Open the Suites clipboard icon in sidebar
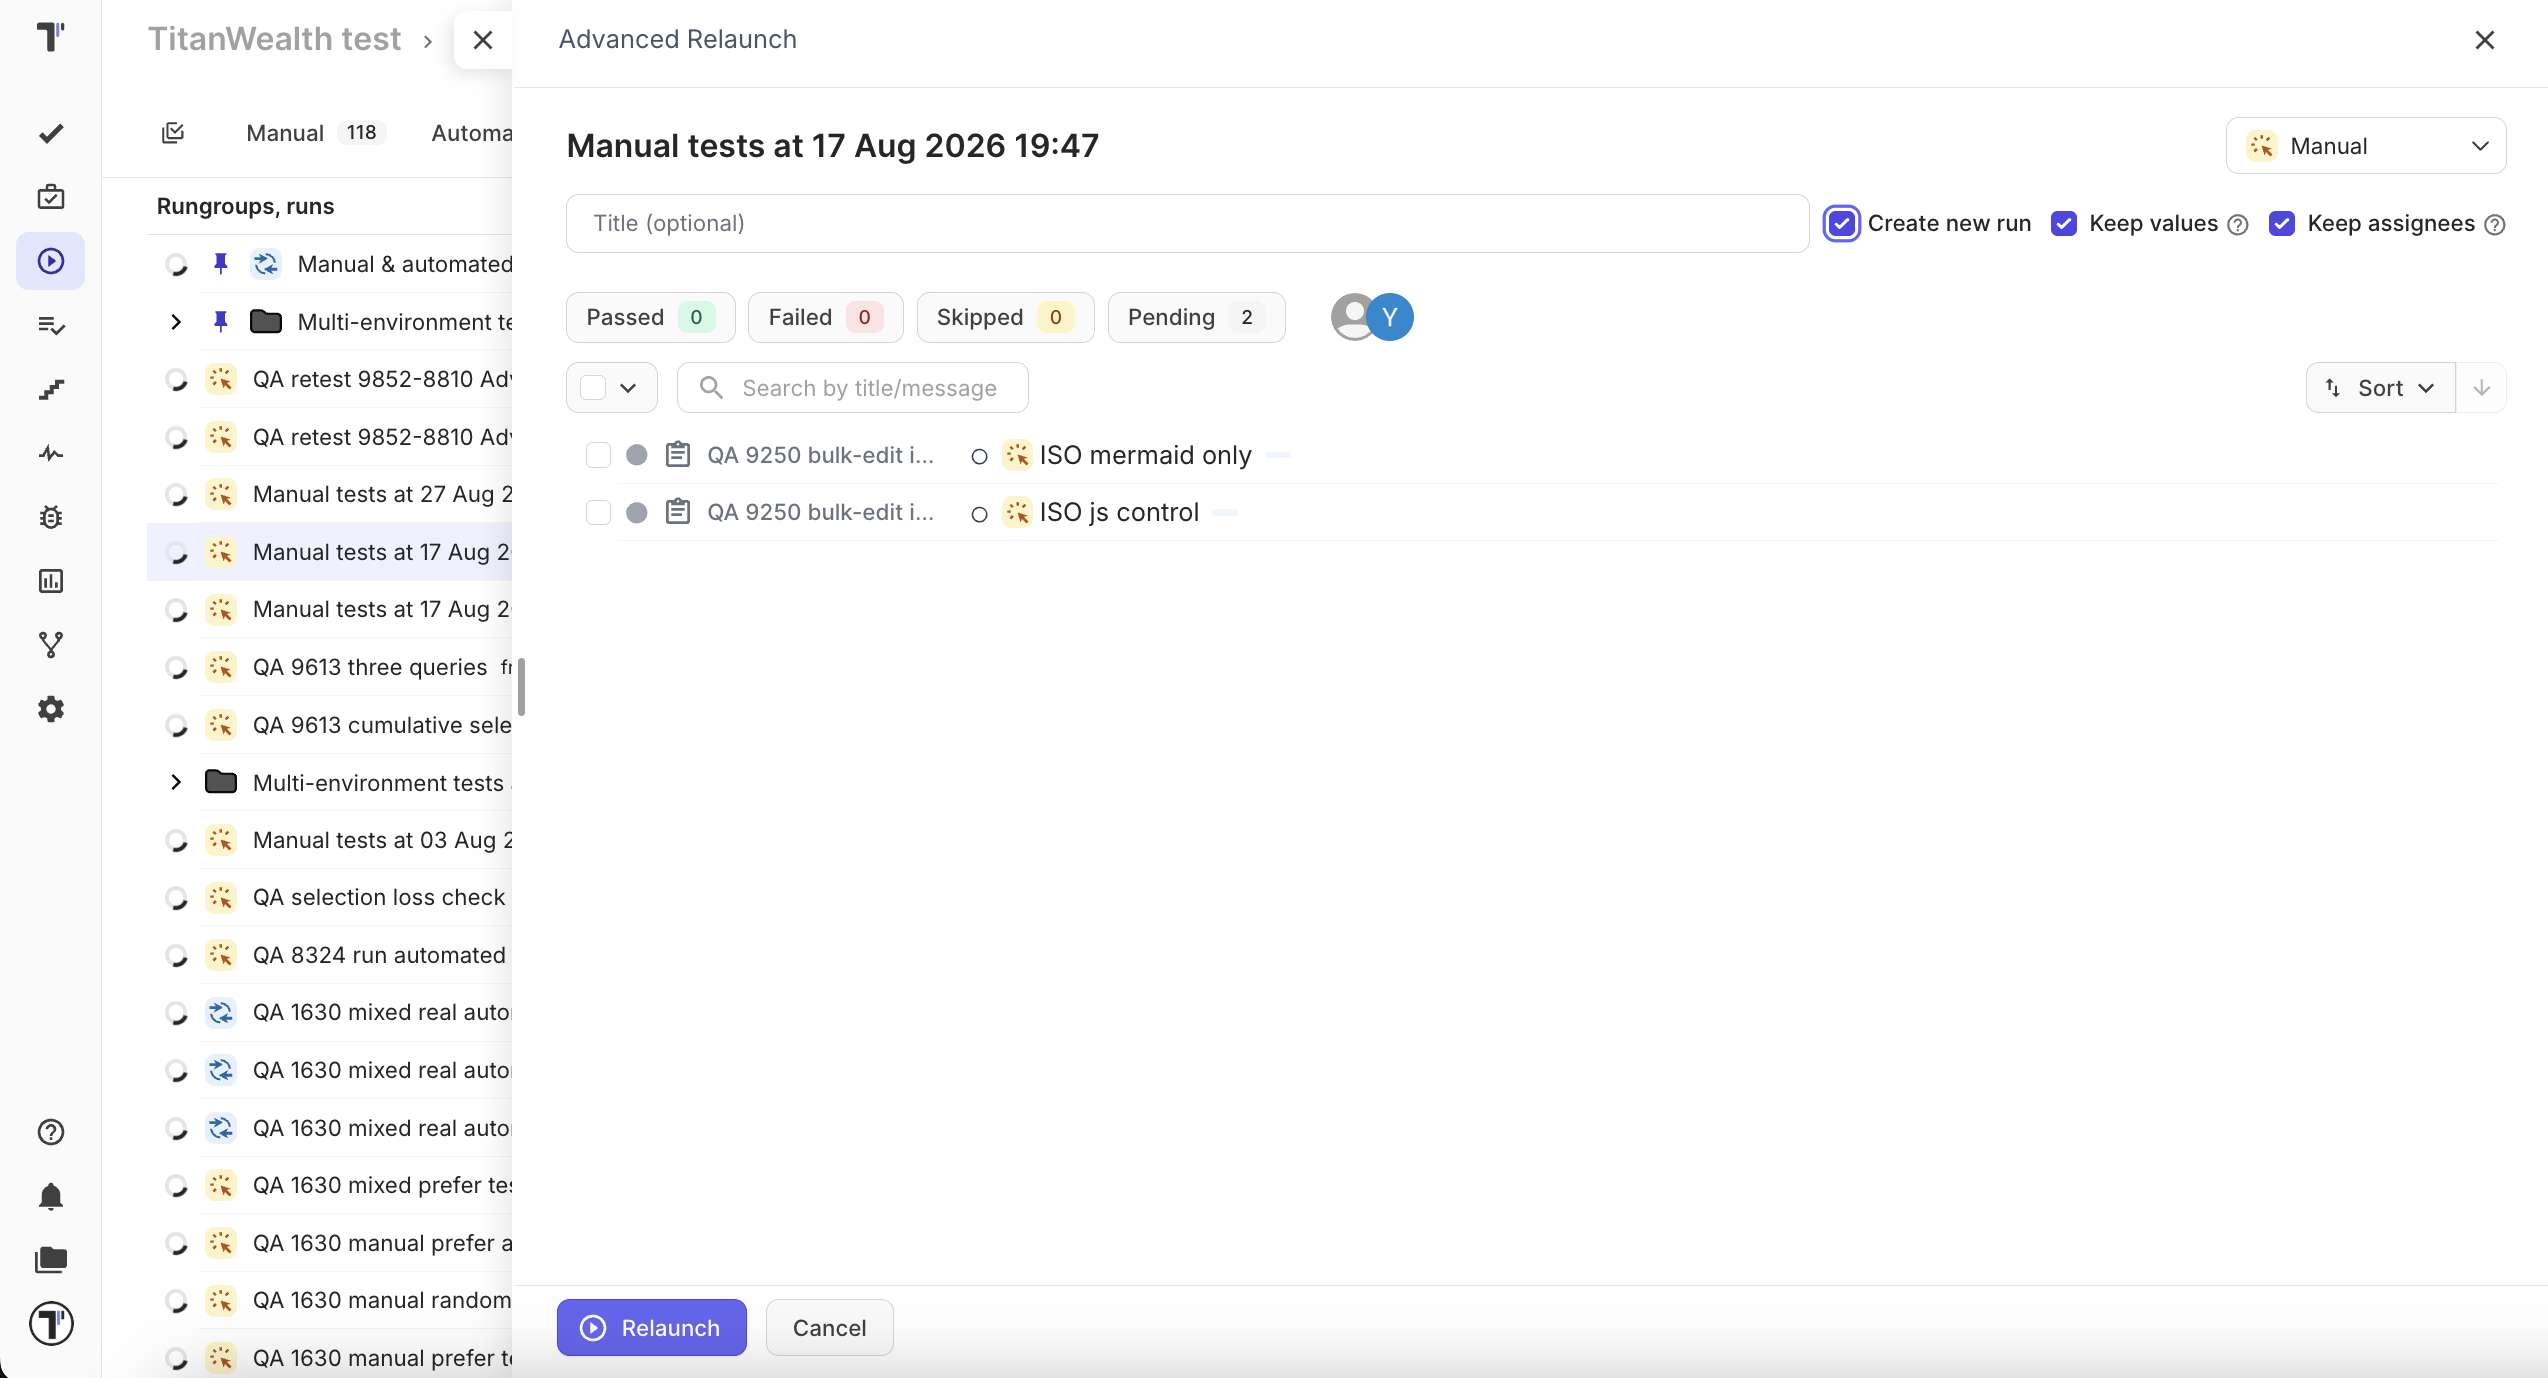Screen dimensions: 2548x1378 51,197
